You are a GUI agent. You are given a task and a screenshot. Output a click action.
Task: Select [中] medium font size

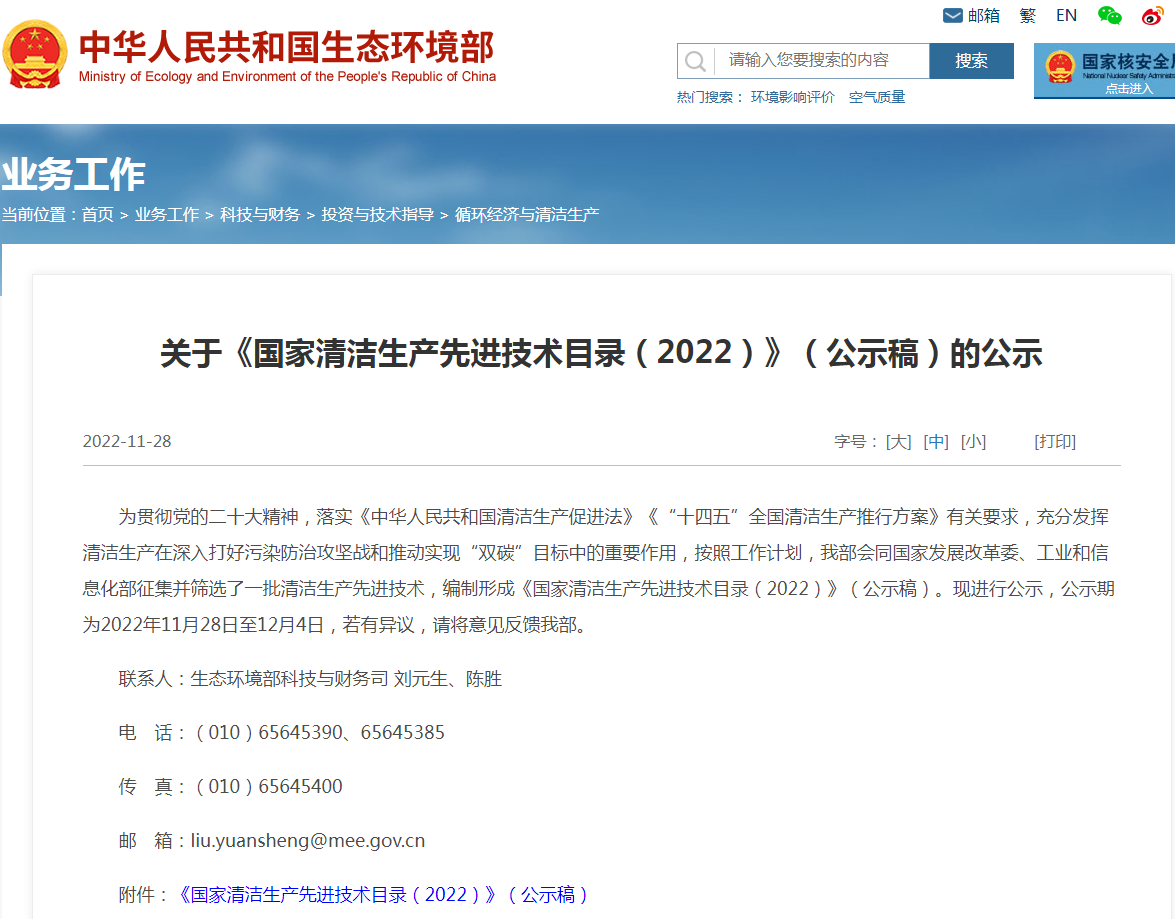point(936,441)
